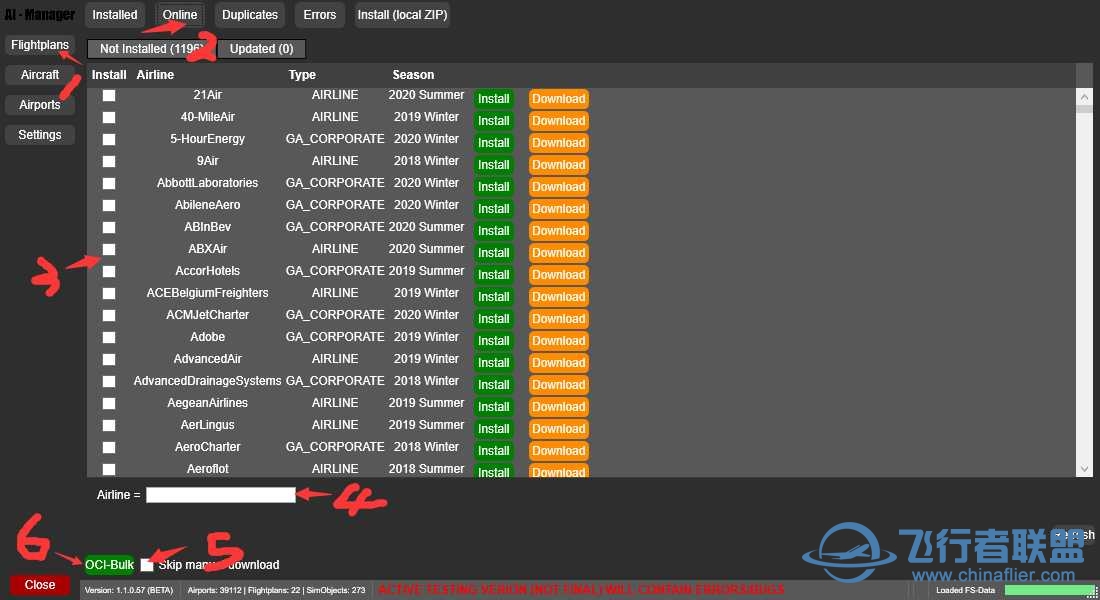Click the red Close button
The width and height of the screenshot is (1100, 600).
pyautogui.click(x=40, y=585)
